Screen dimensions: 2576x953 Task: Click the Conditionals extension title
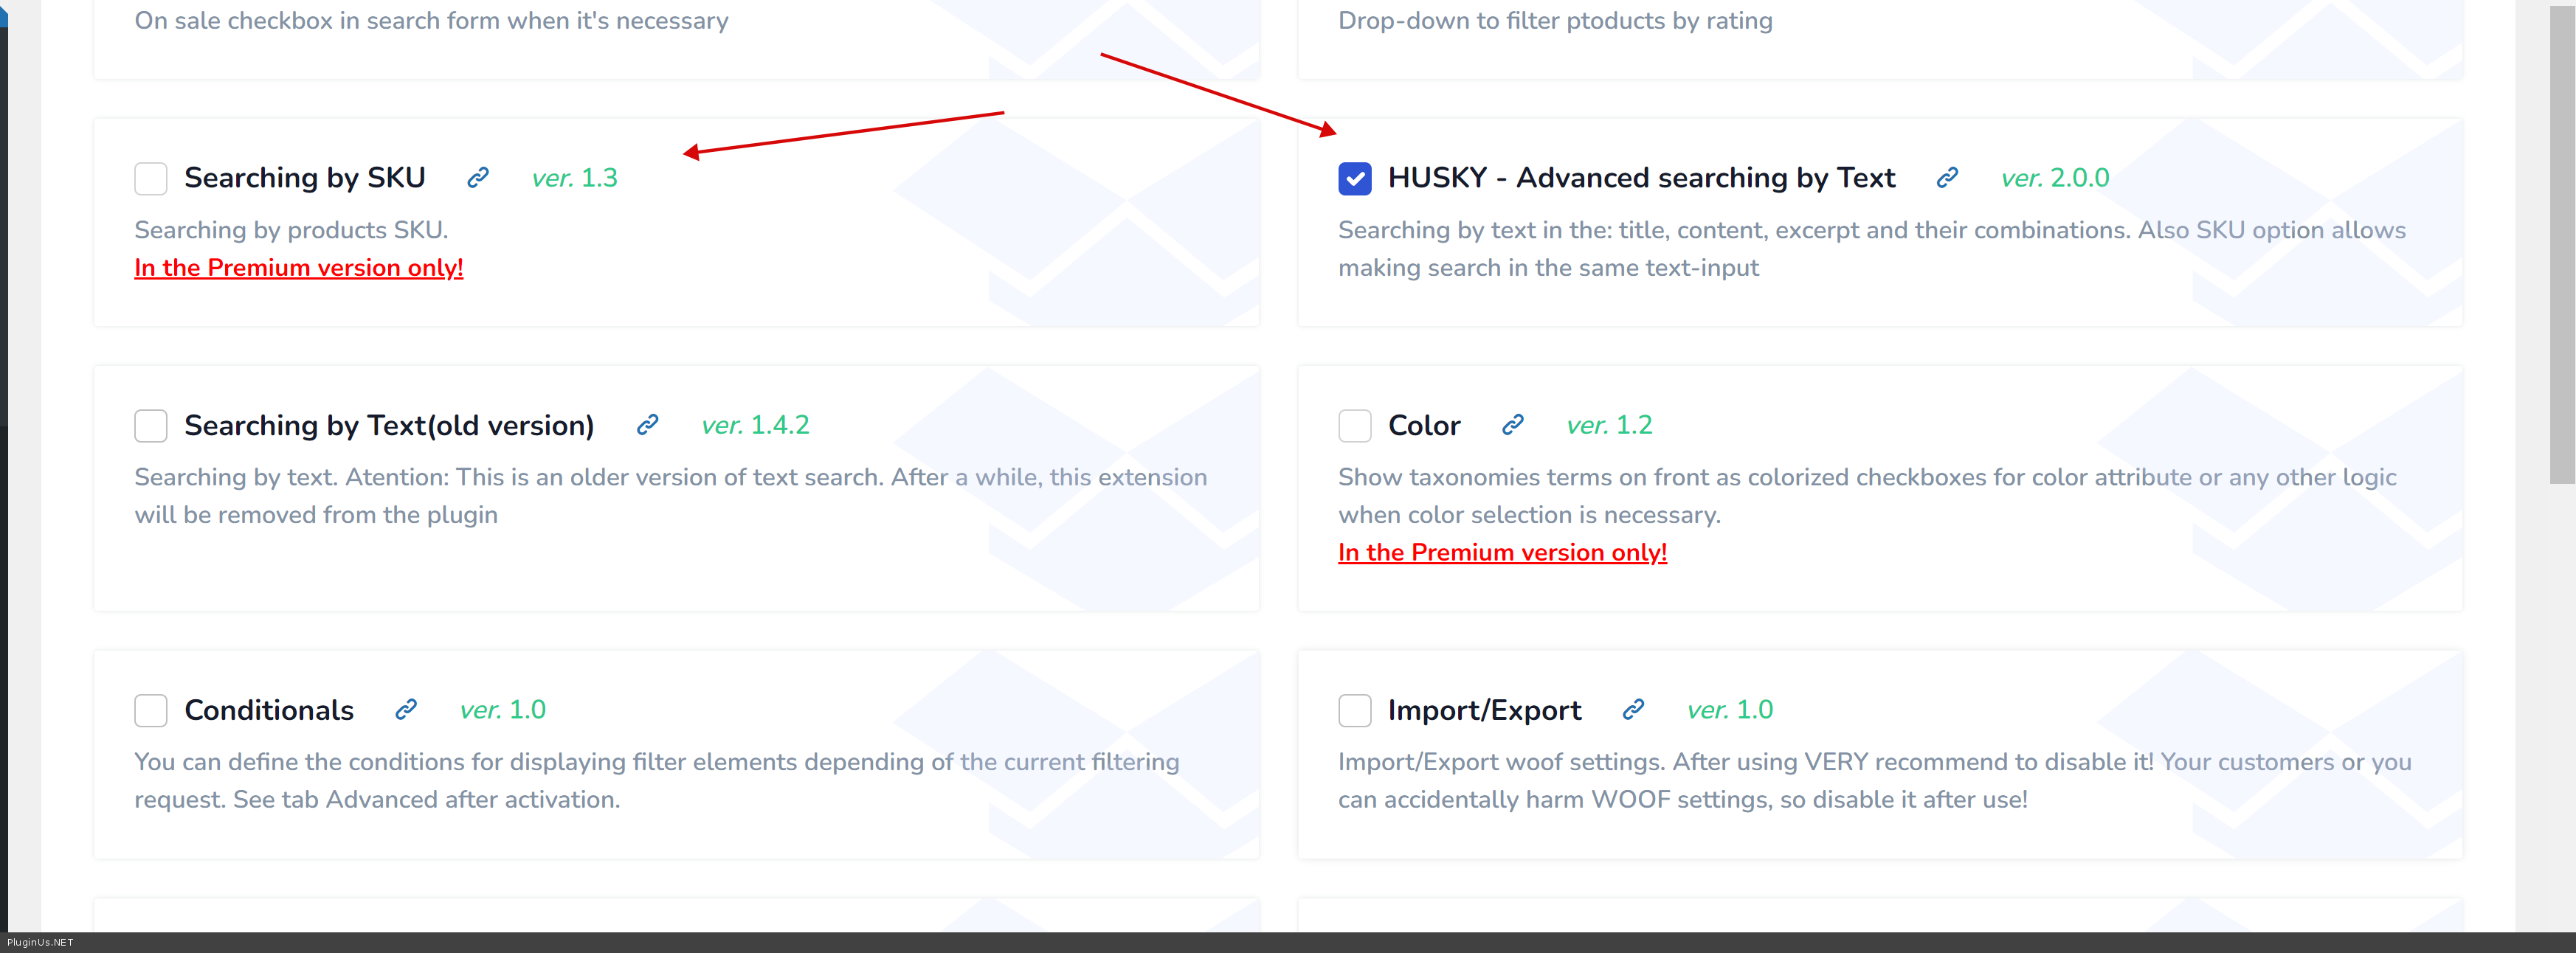pyautogui.click(x=269, y=710)
